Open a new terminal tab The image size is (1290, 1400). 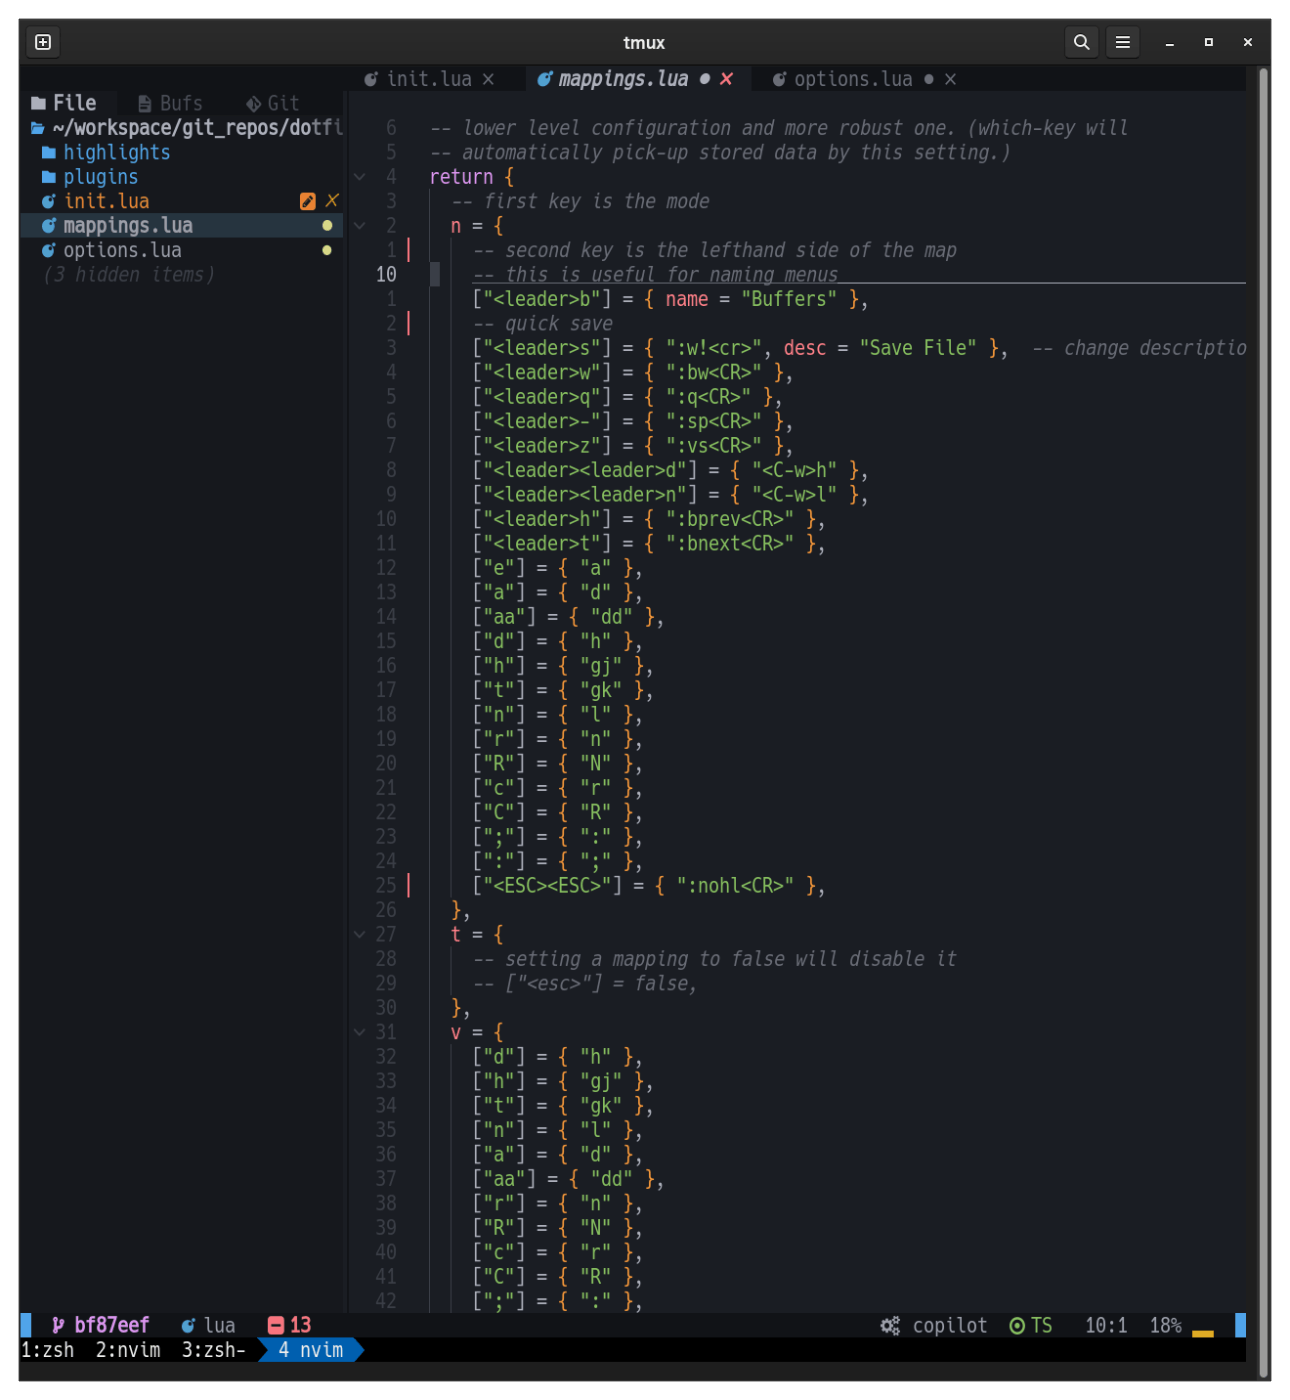click(x=43, y=42)
